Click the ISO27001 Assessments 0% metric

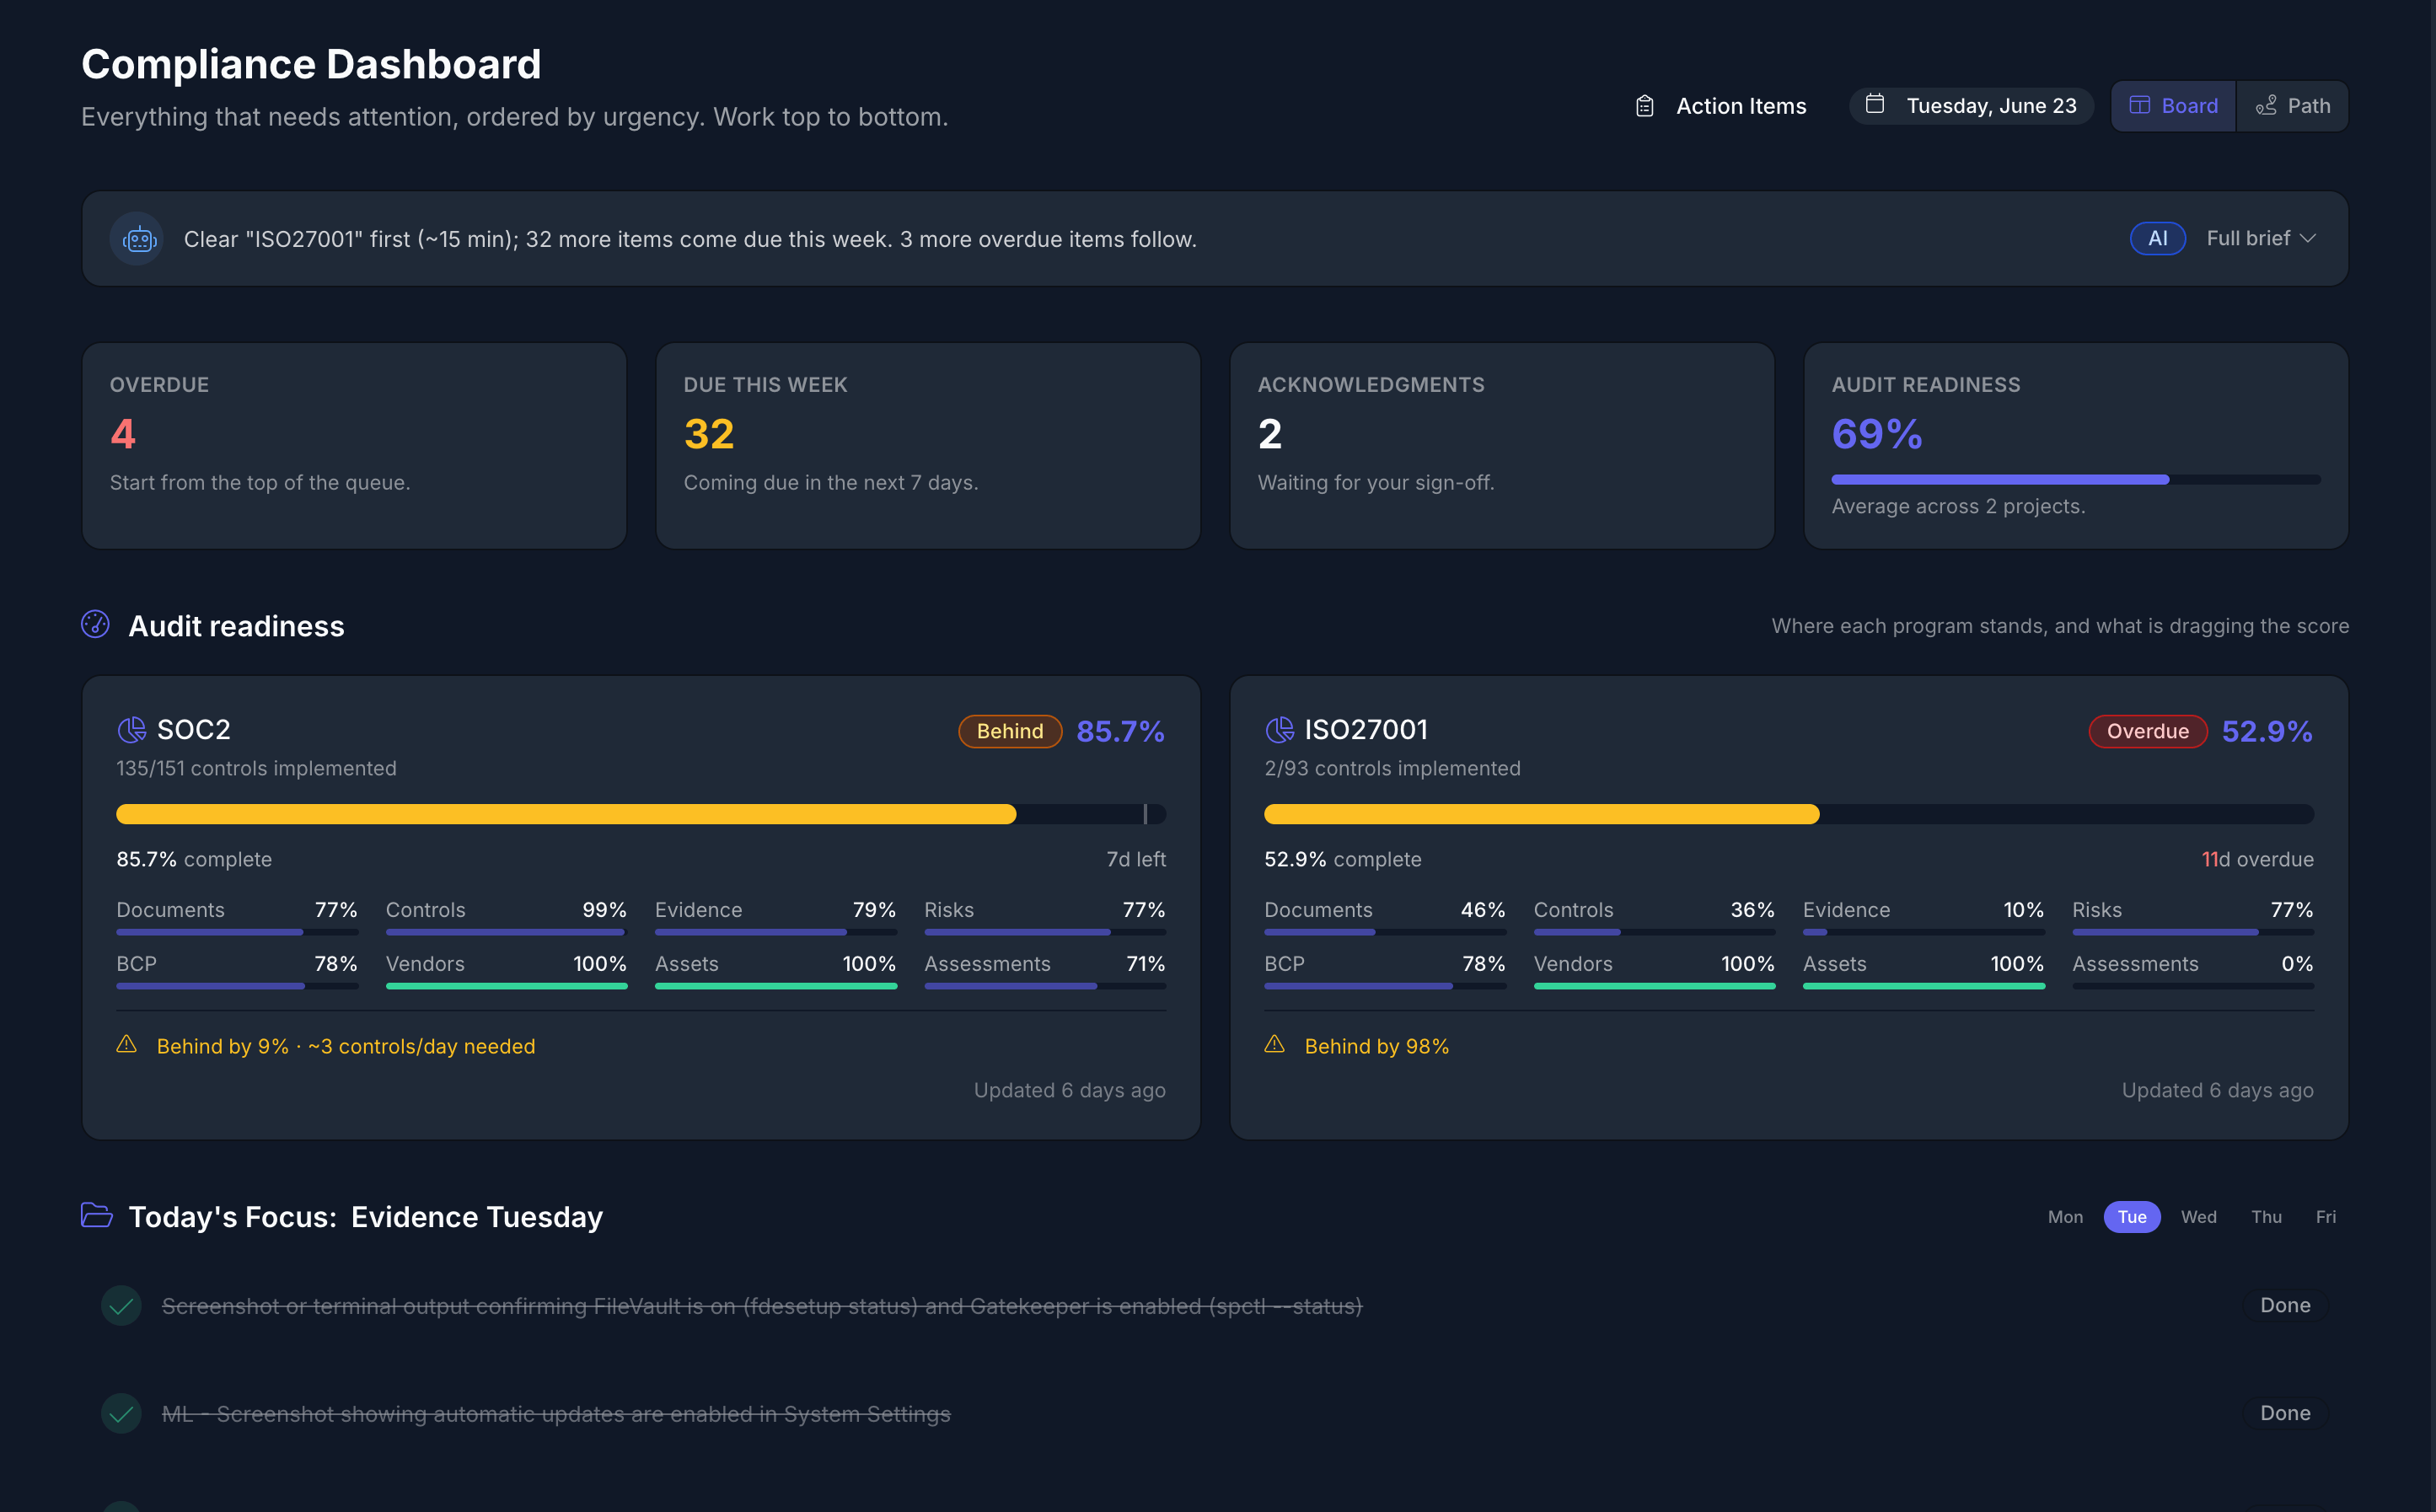coord(2193,971)
